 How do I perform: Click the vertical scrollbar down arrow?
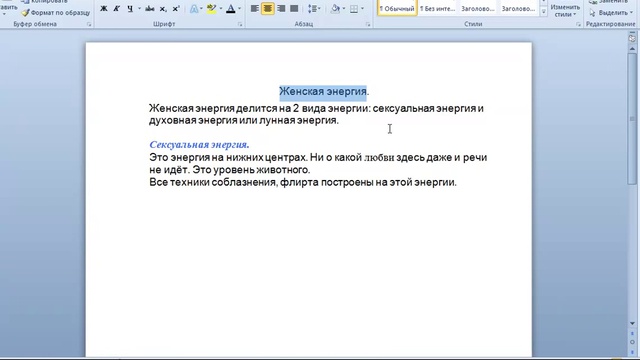point(632,323)
